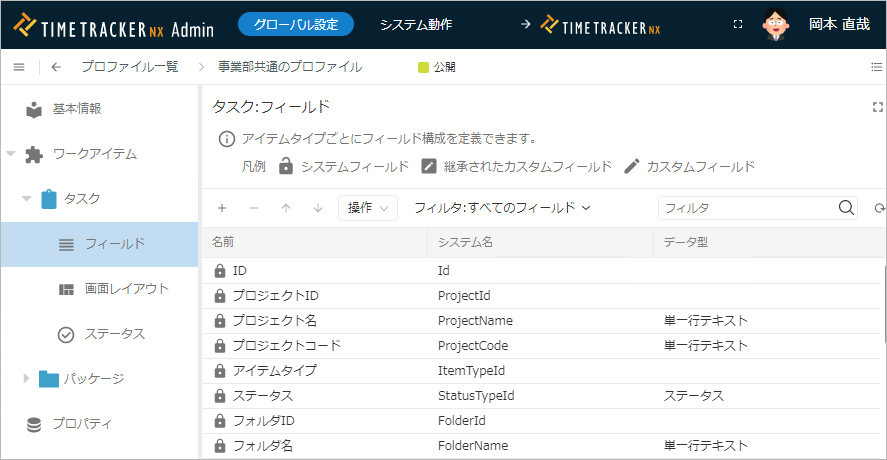The width and height of the screenshot is (887, 460).
Task: Go to プロファイル一覧 breadcrumb link
Action: (x=130, y=67)
